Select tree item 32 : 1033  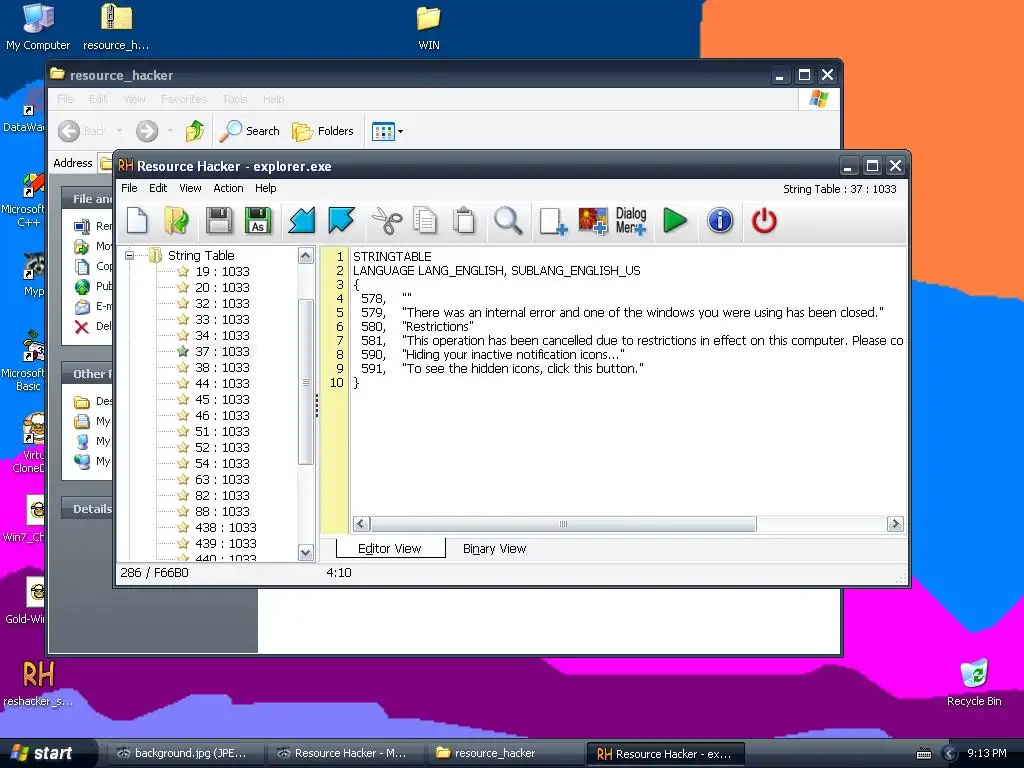222,304
